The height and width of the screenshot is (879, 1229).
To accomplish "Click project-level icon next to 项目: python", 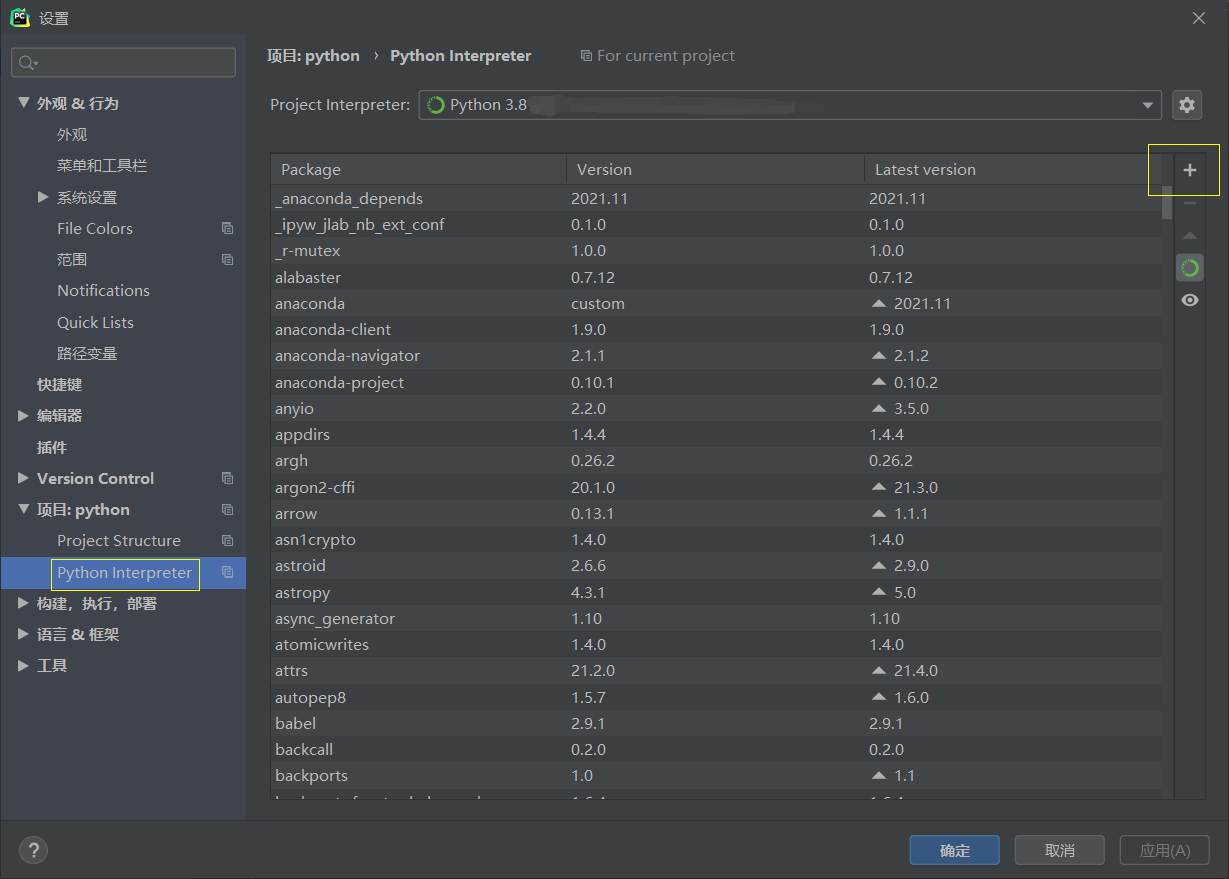I will (x=227, y=510).
